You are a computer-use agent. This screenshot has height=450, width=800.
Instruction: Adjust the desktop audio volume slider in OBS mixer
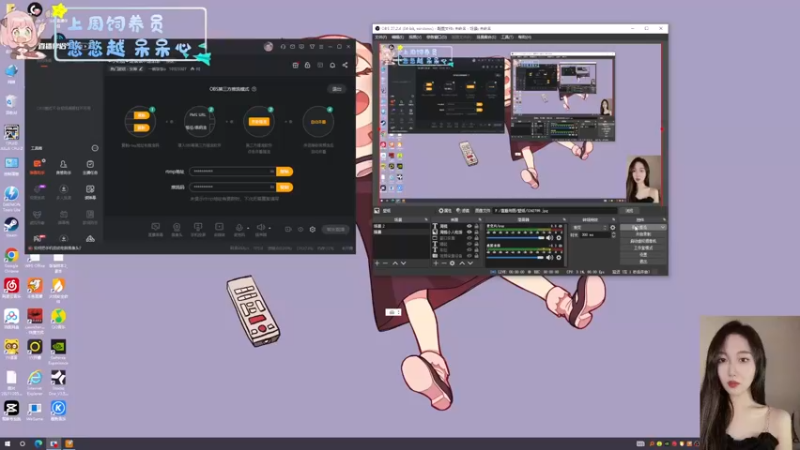pos(515,258)
